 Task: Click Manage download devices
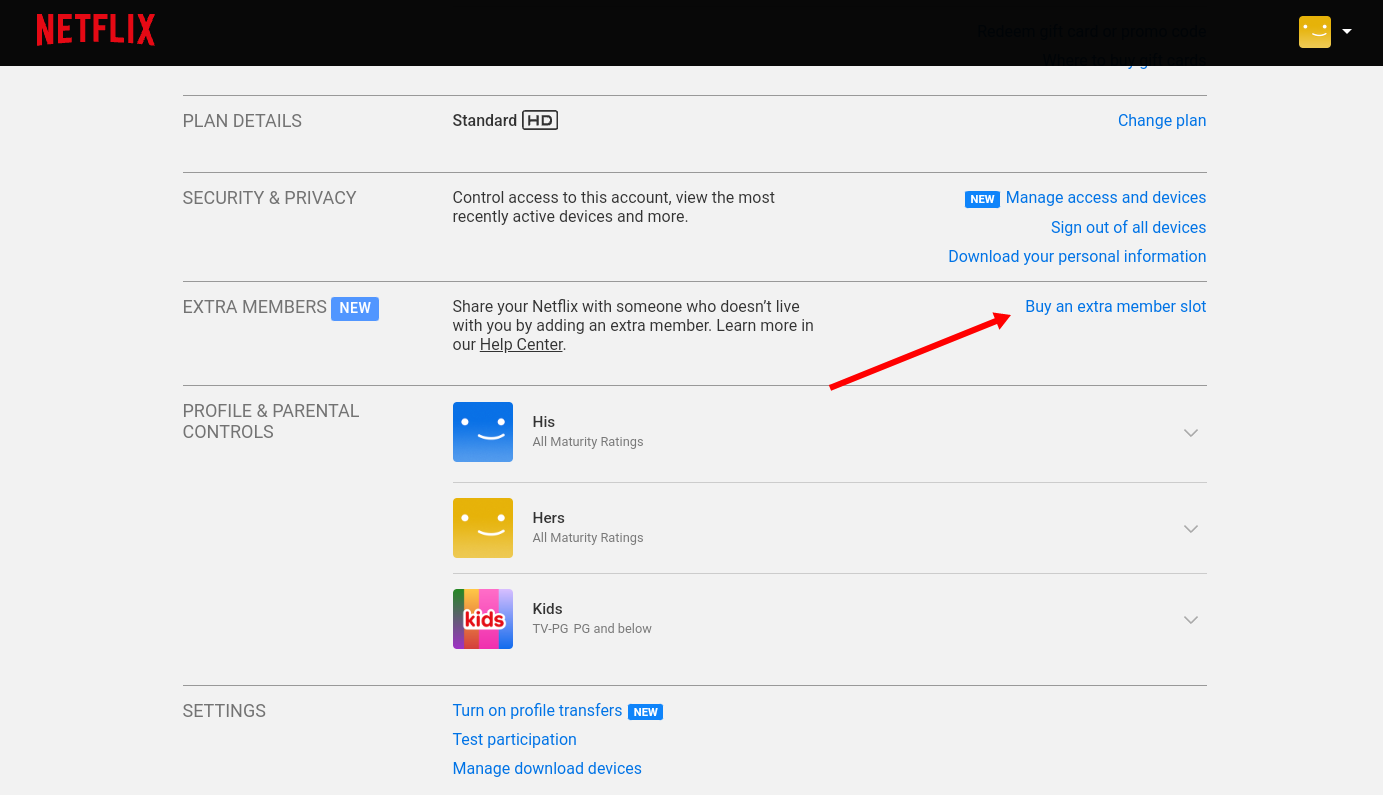click(547, 768)
